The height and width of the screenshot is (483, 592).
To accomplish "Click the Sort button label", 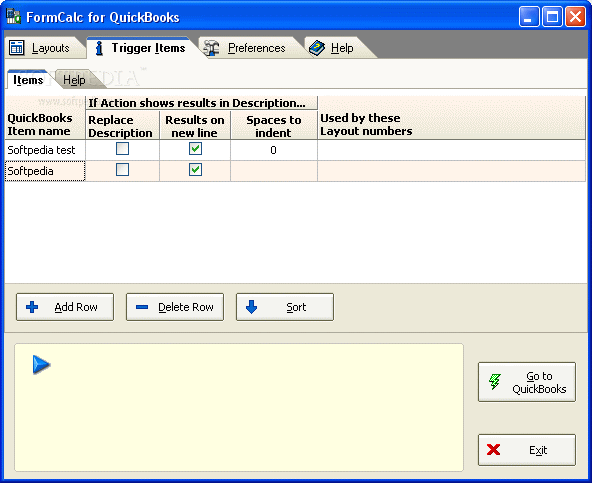I will pos(296,307).
